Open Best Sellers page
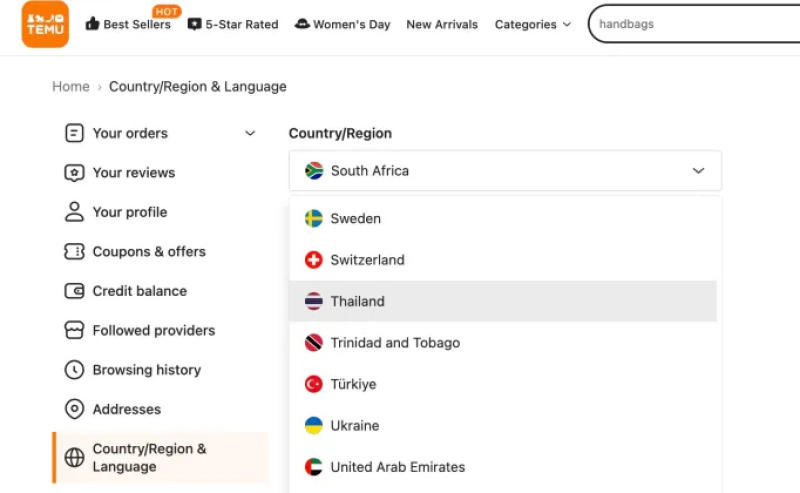 click(x=128, y=24)
